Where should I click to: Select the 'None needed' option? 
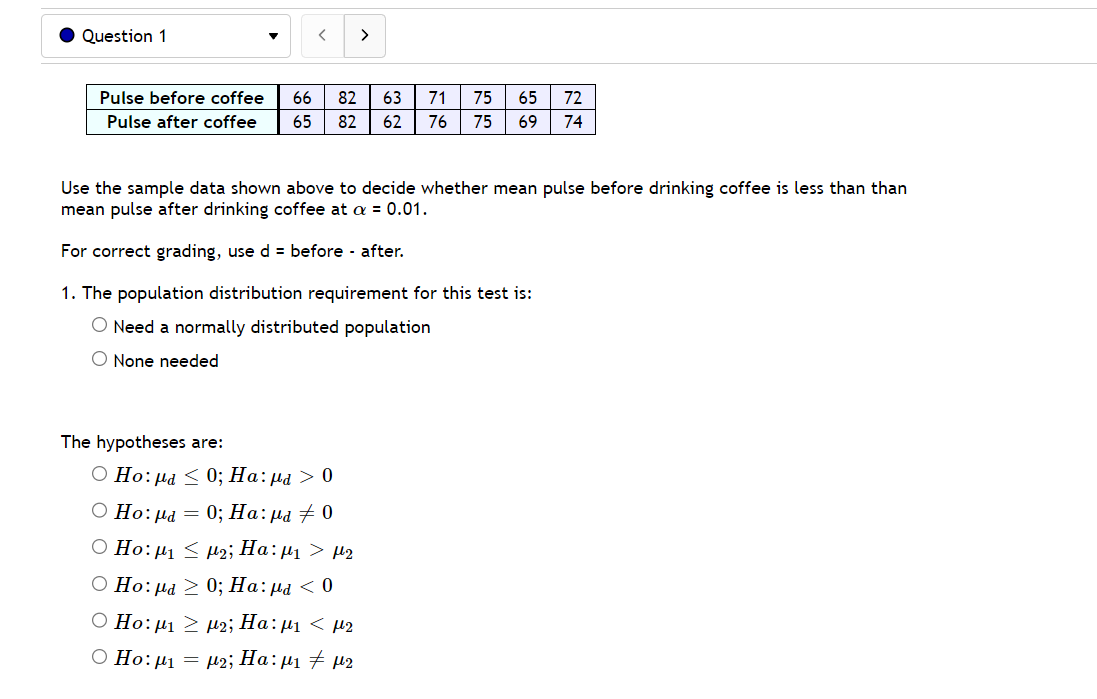99,358
